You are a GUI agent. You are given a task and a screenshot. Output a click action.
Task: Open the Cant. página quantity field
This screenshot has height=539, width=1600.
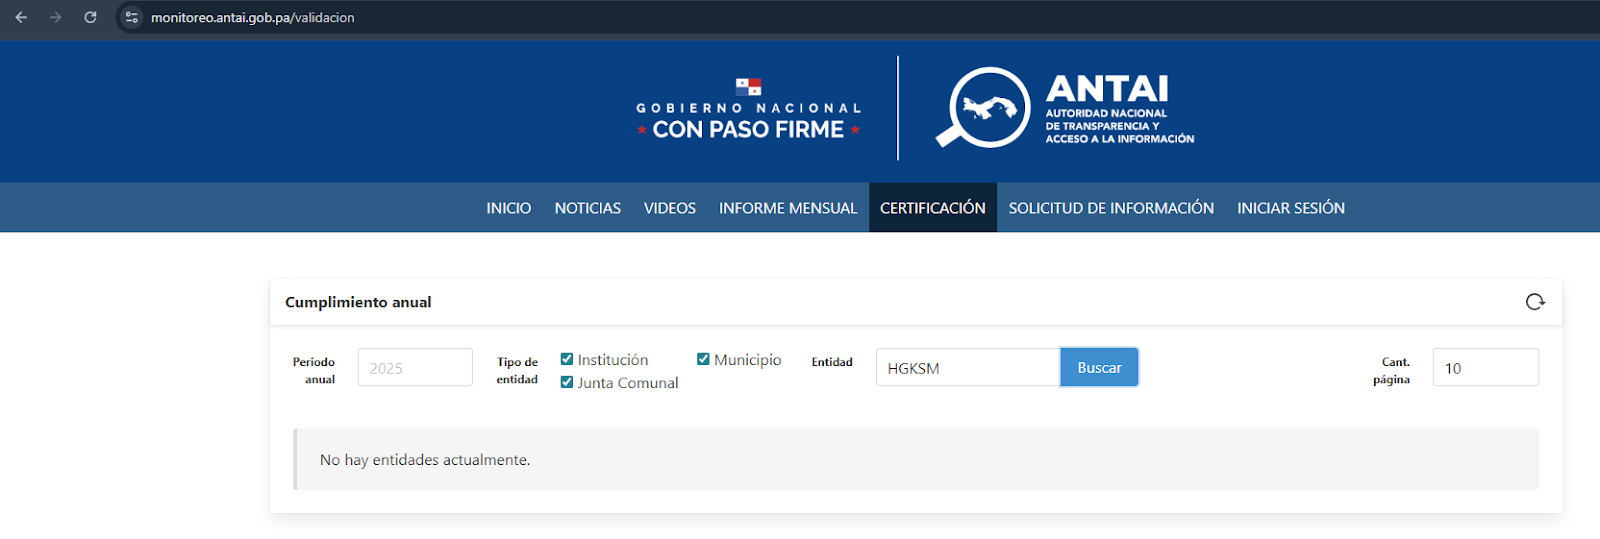1485,368
